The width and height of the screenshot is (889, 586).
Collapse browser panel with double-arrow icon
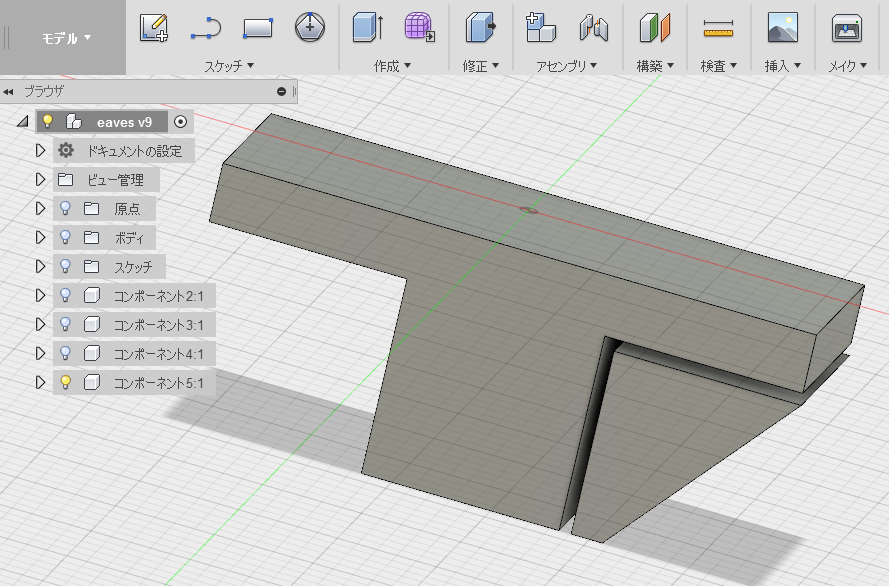[8, 92]
